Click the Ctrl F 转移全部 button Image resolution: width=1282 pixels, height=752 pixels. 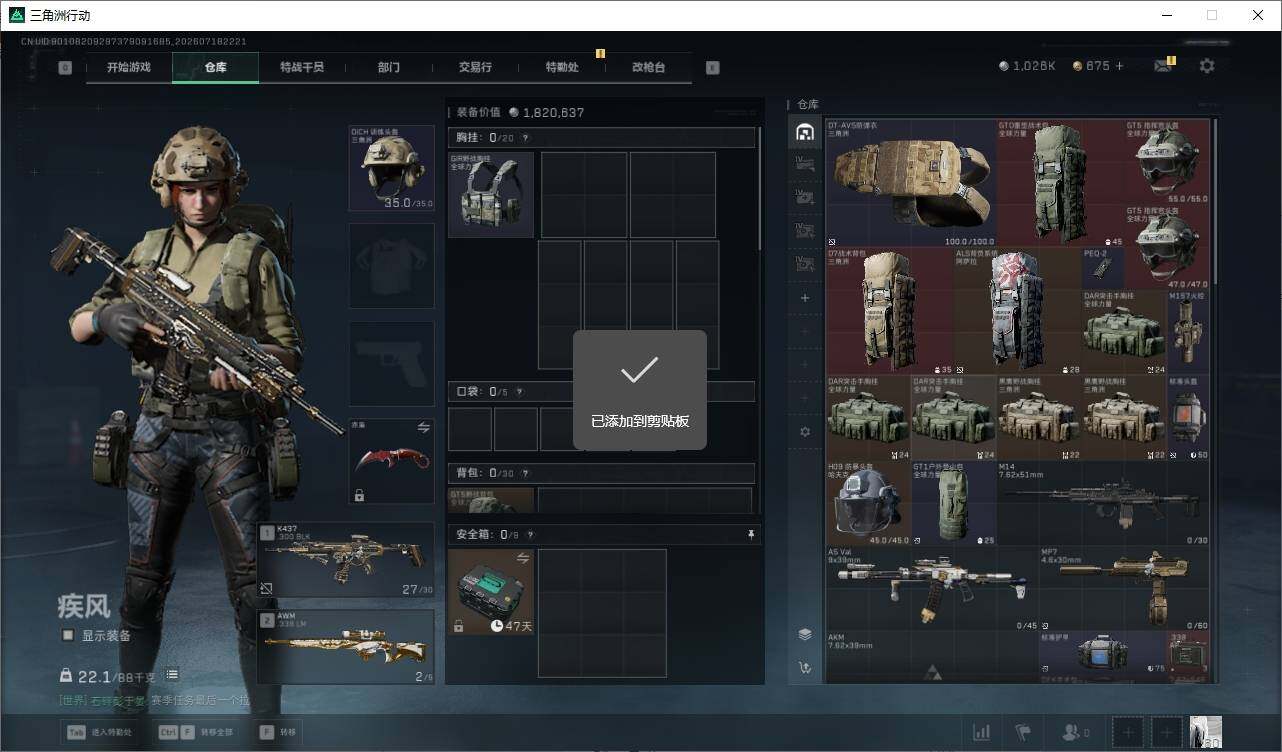click(x=195, y=732)
